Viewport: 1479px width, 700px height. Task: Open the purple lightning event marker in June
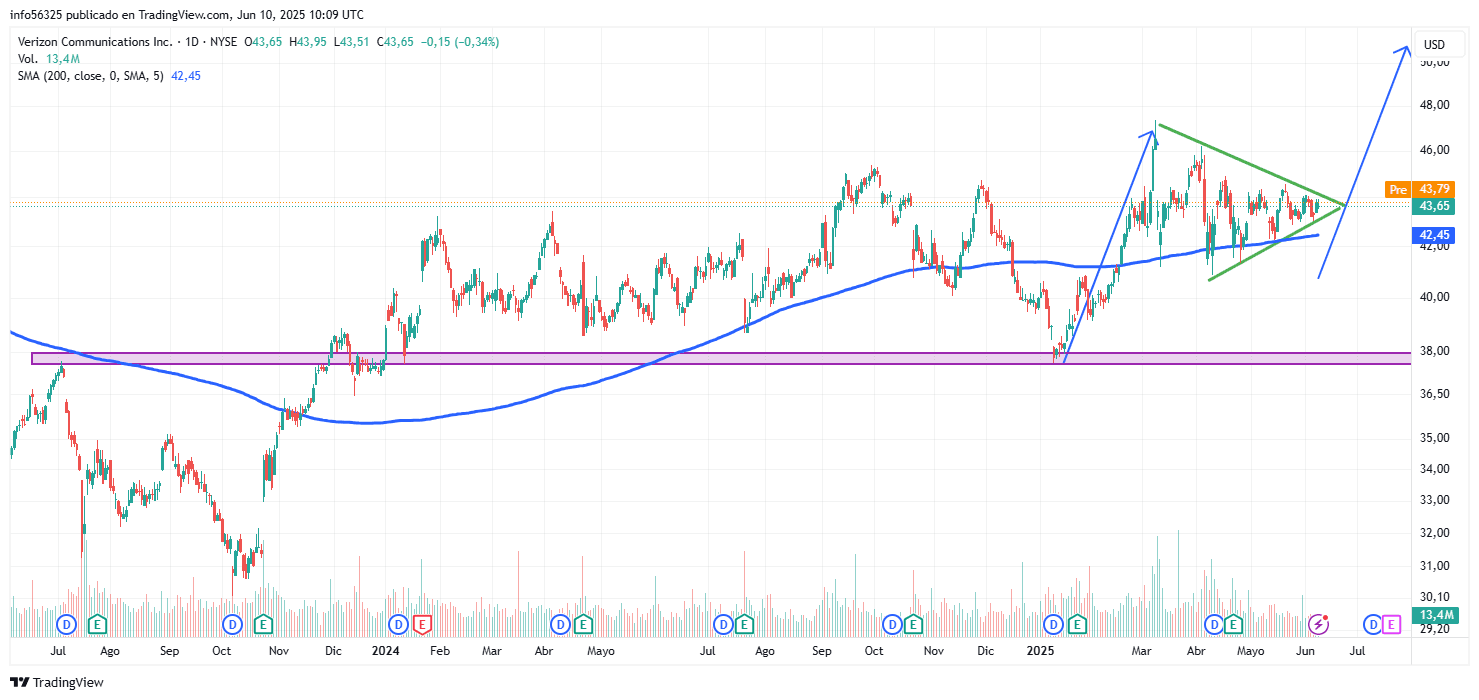tap(1319, 624)
